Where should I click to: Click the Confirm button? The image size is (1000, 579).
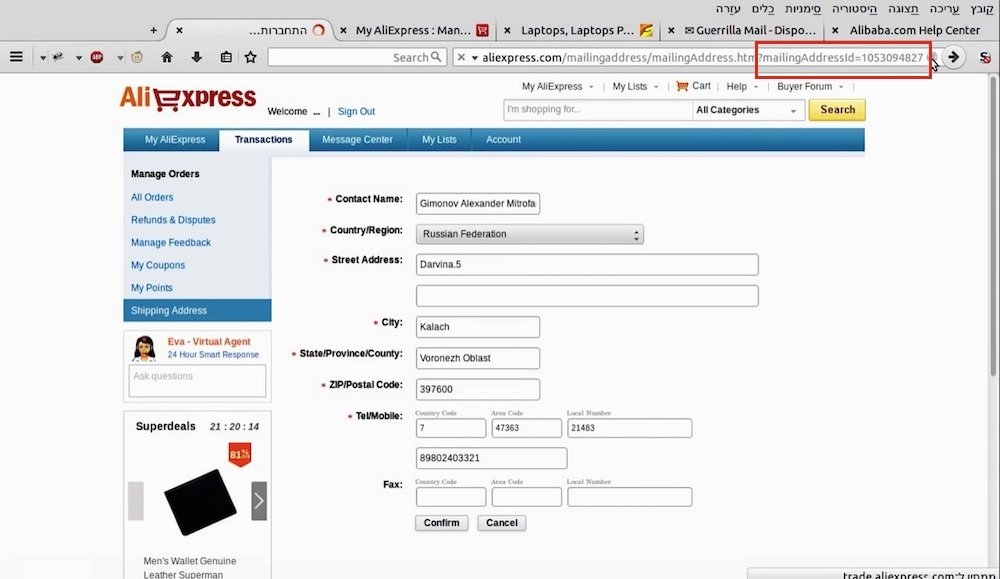(x=441, y=523)
